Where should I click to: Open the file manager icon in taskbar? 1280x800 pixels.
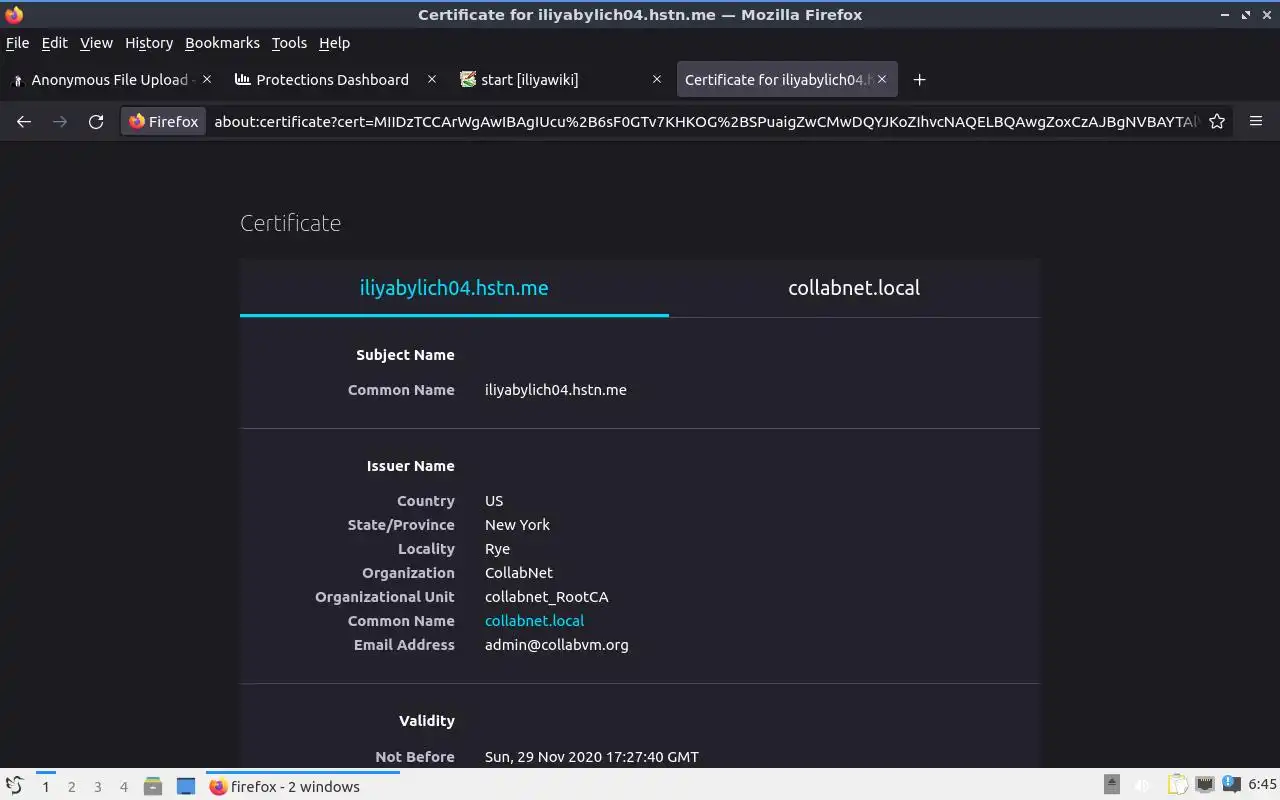[153, 786]
